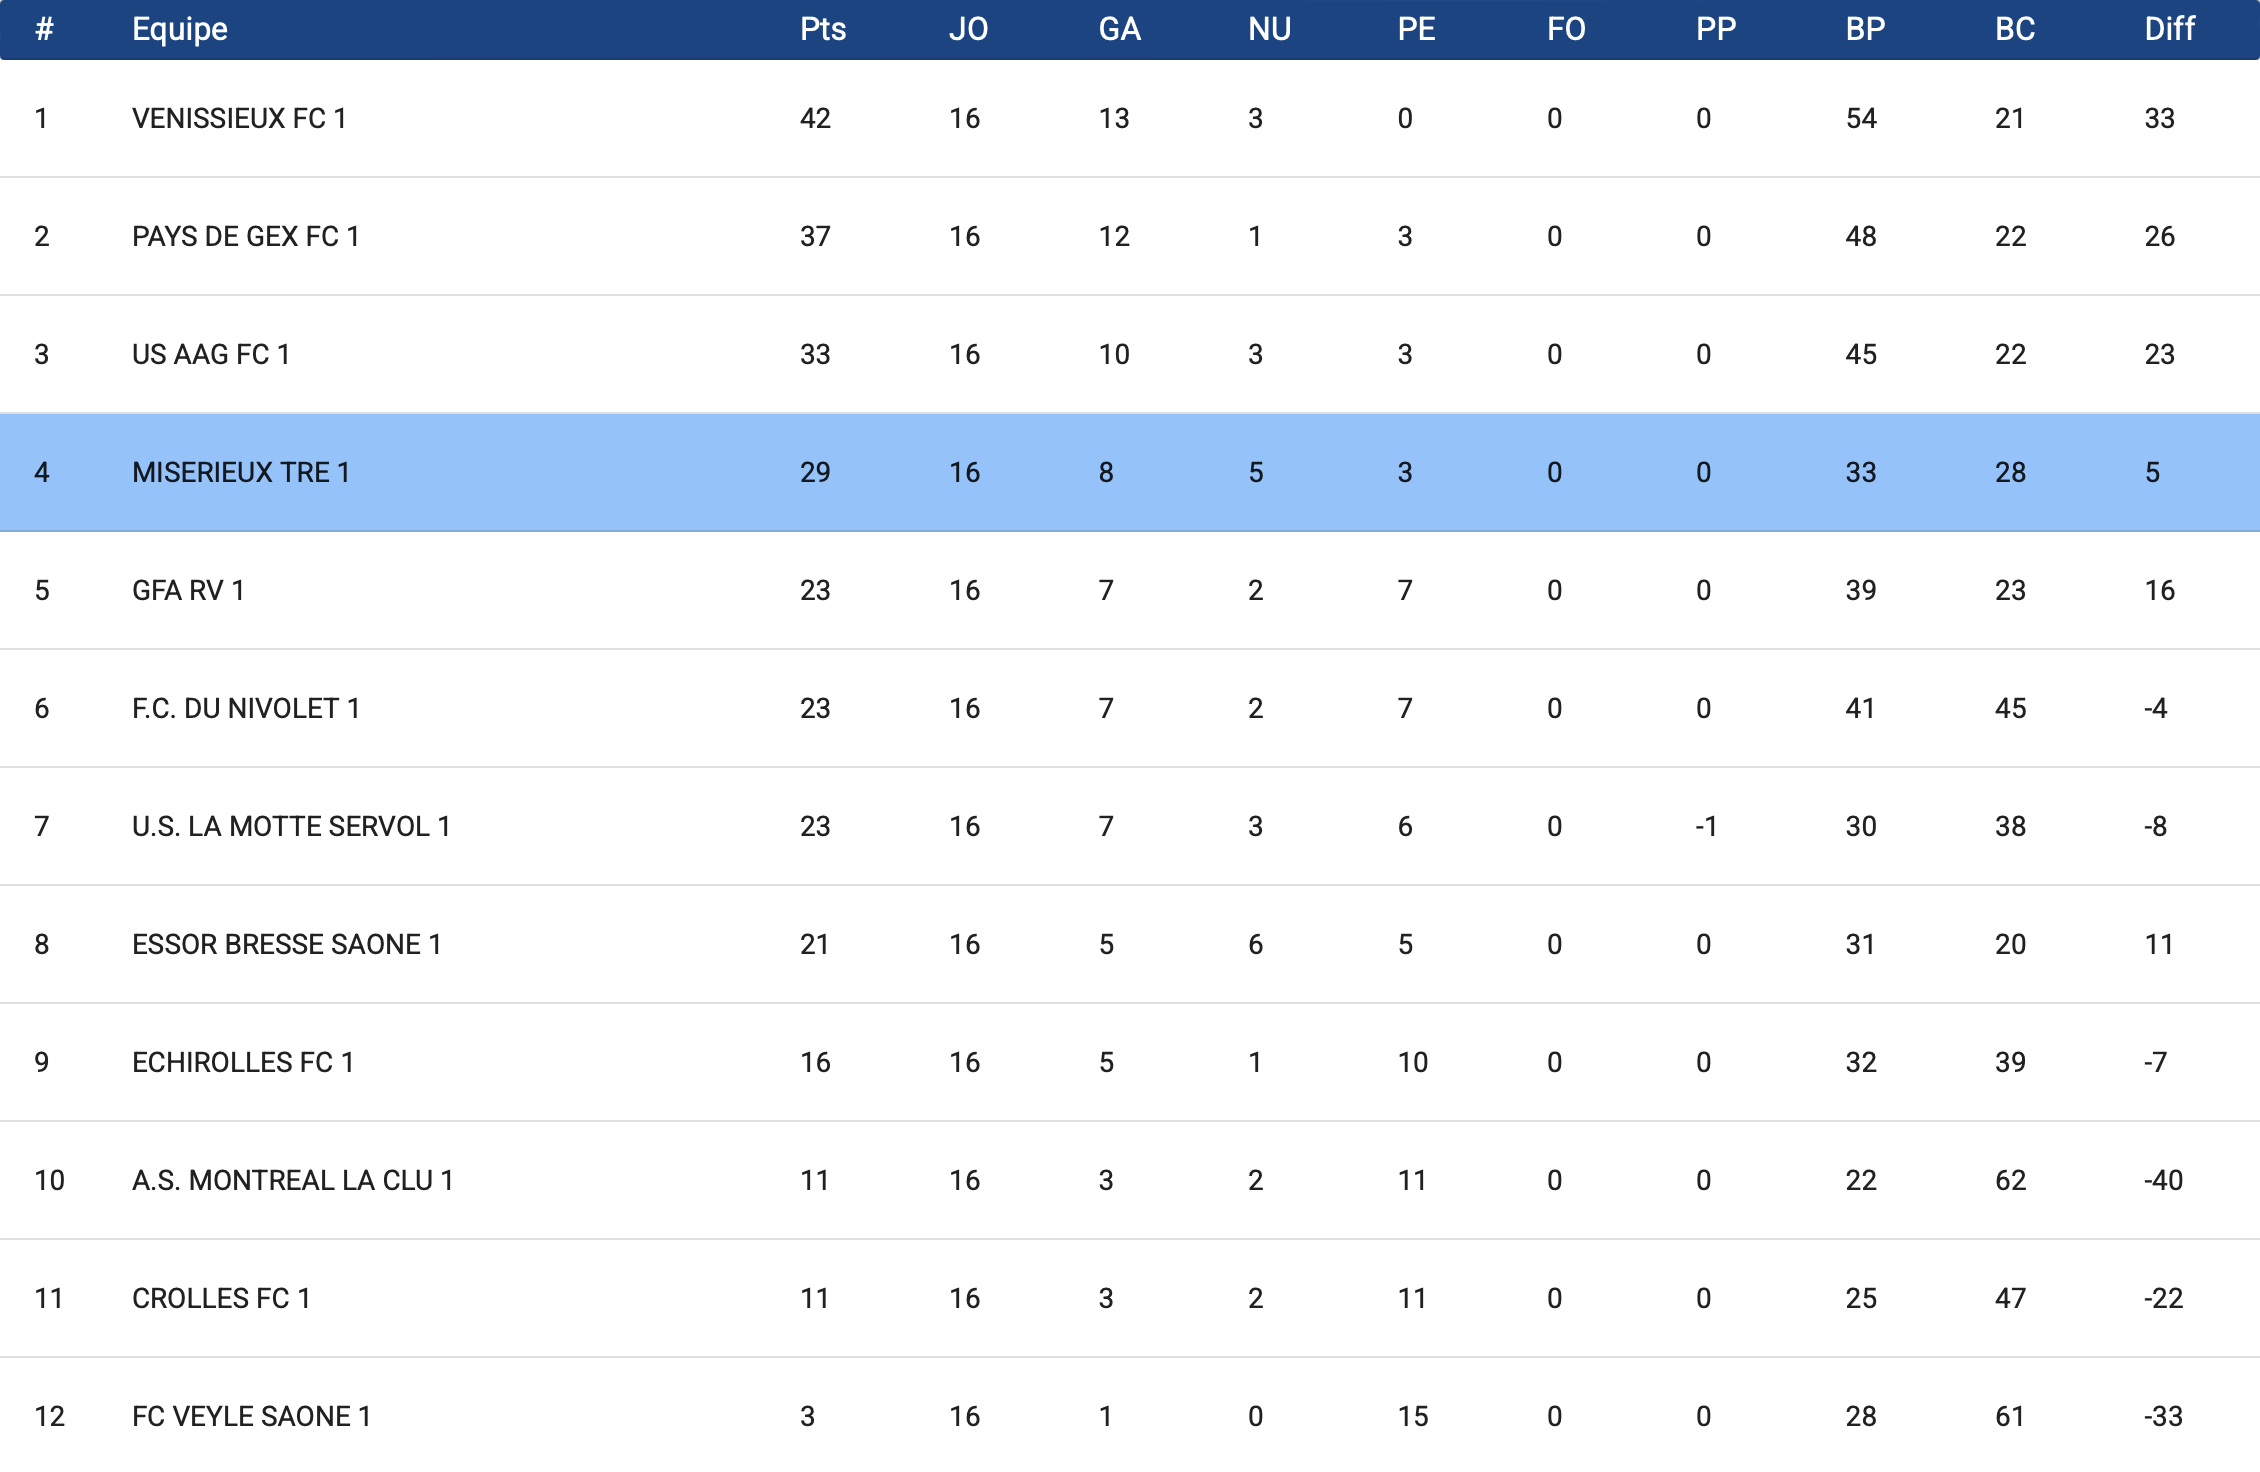Open the PAYS DE GEX FC 1 team

(x=245, y=237)
